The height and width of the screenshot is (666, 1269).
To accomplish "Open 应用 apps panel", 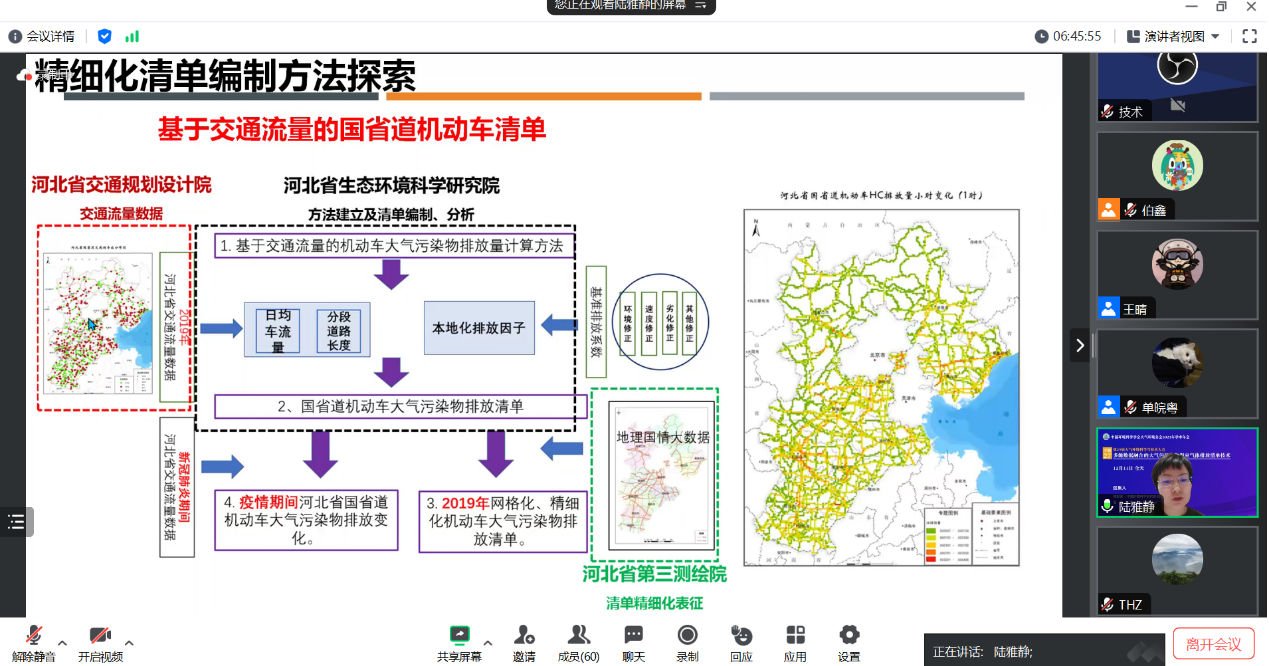I will [795, 643].
